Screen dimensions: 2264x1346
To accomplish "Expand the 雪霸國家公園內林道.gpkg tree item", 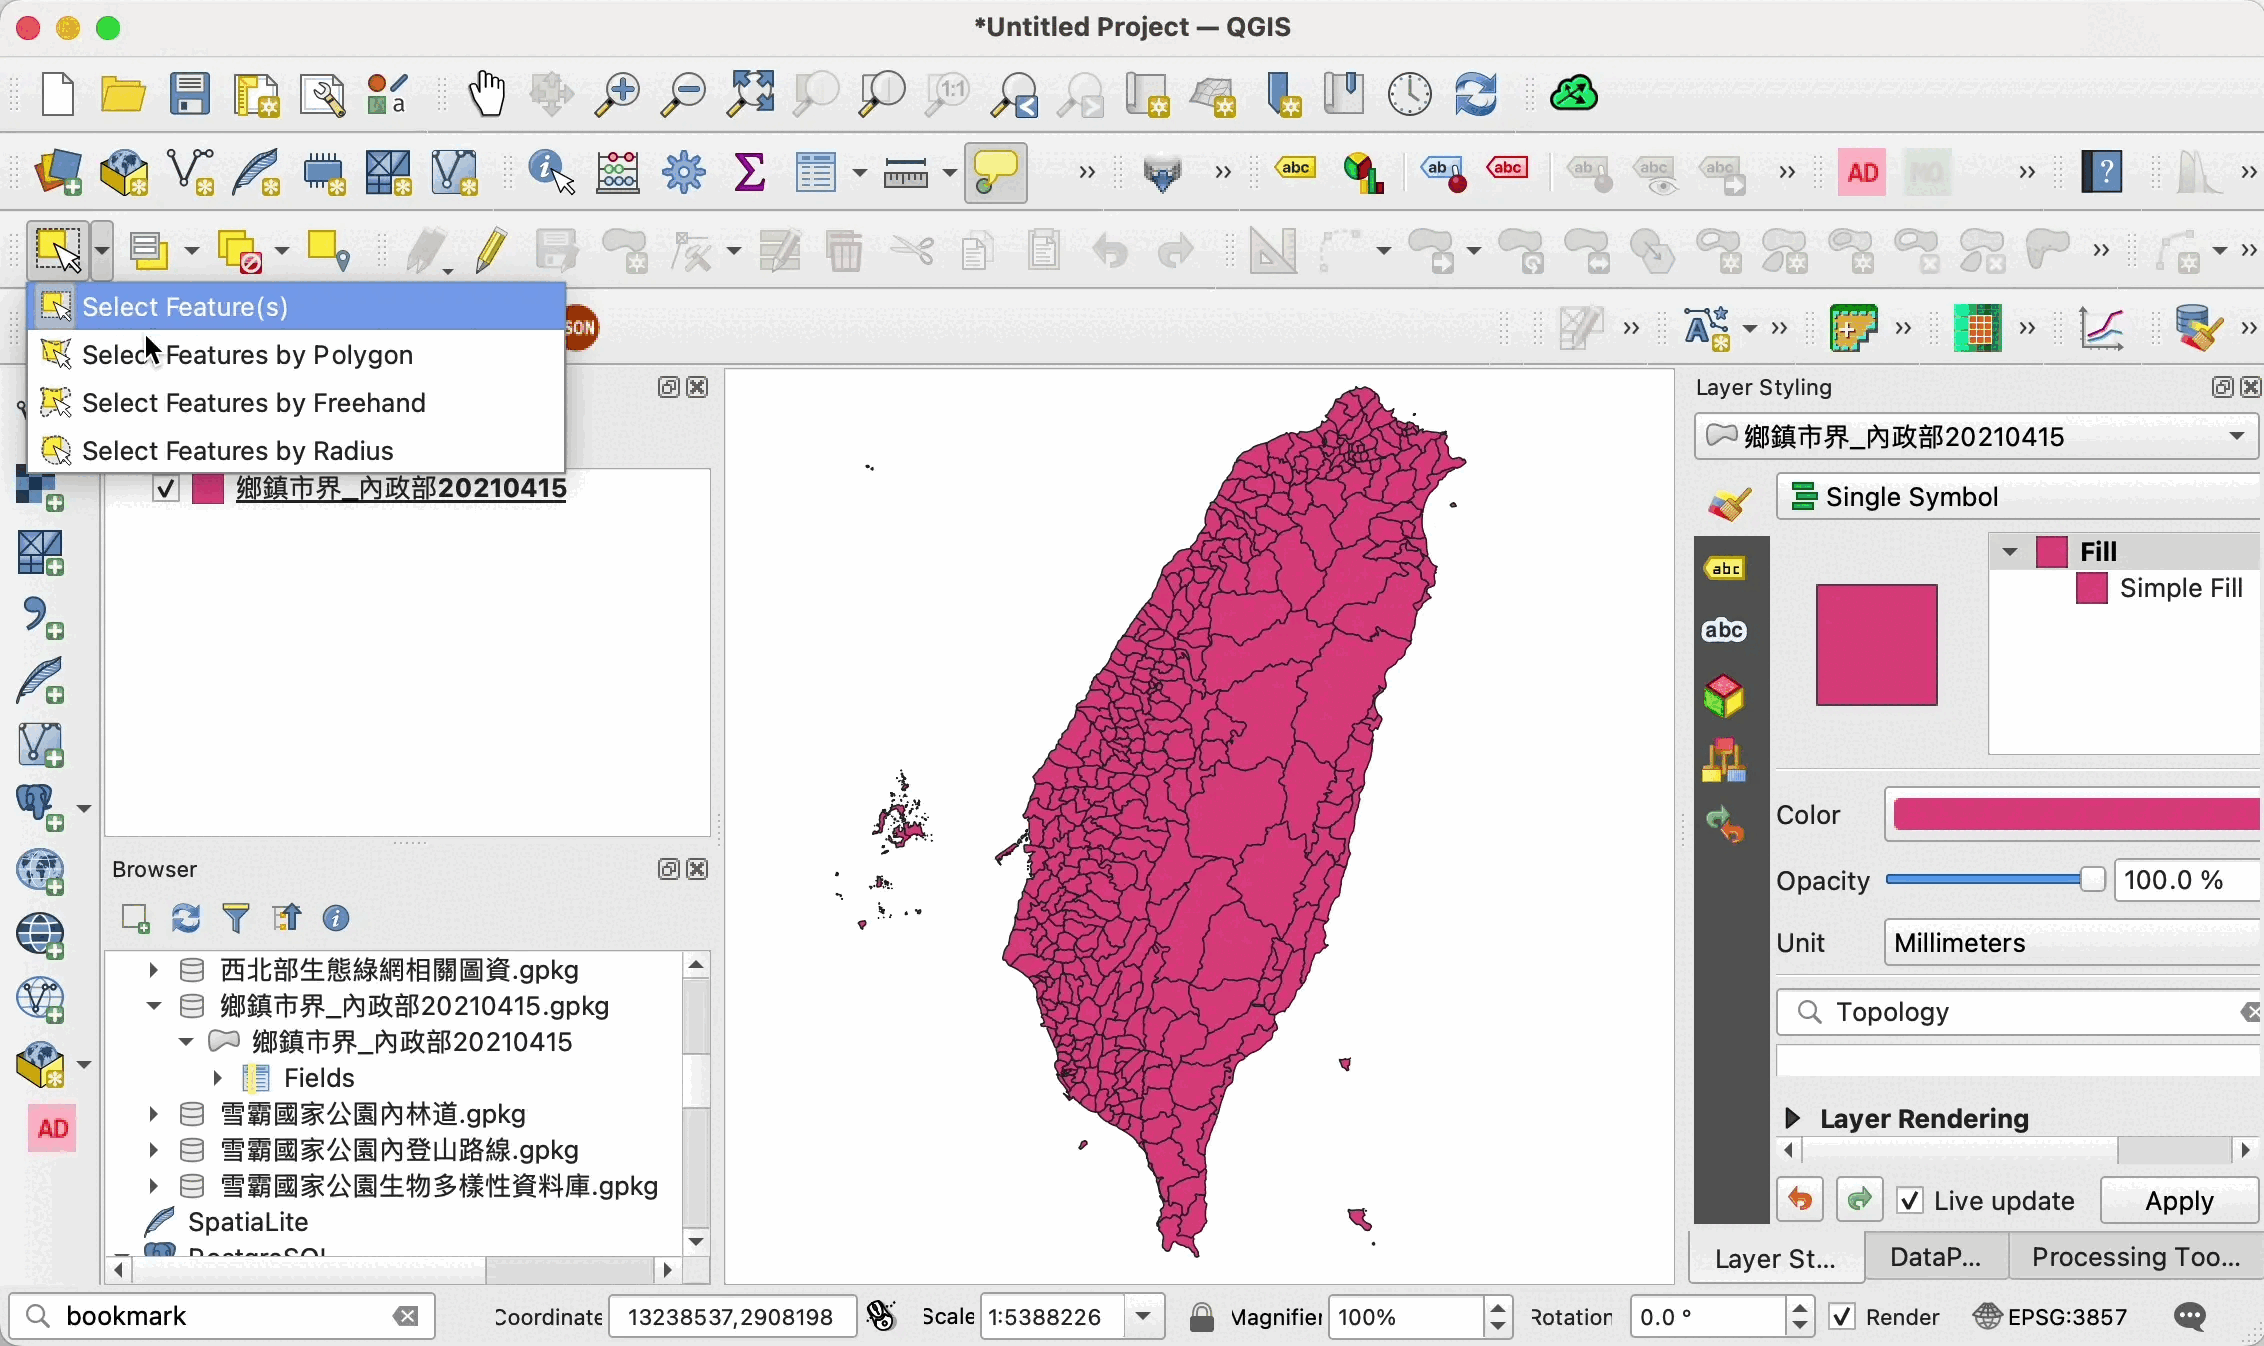I will pos(153,1113).
